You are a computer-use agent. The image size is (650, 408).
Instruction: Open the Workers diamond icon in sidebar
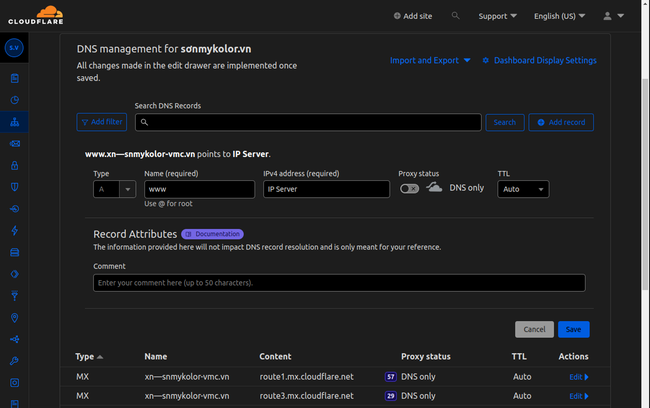pyautogui.click(x=15, y=274)
